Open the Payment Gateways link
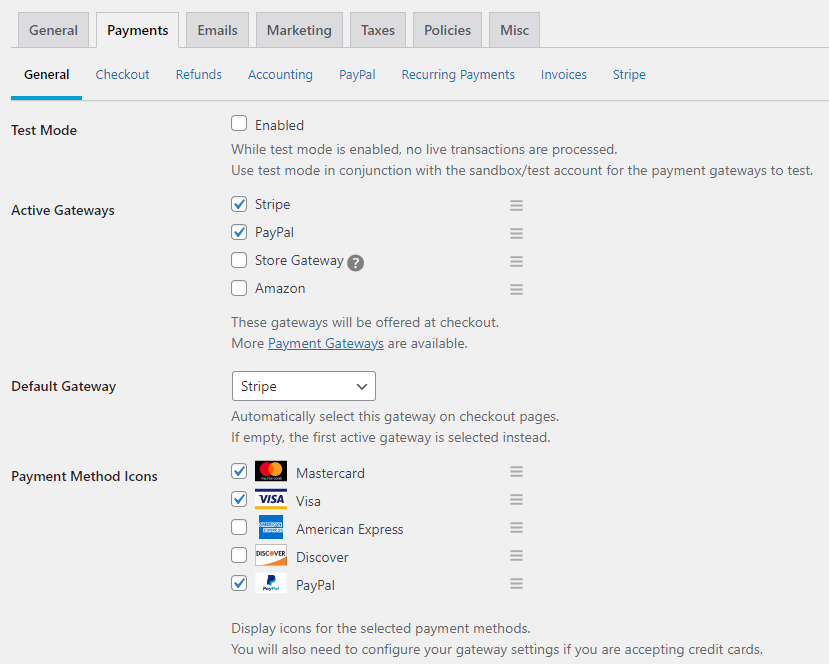The image size is (829, 664). pyautogui.click(x=325, y=343)
